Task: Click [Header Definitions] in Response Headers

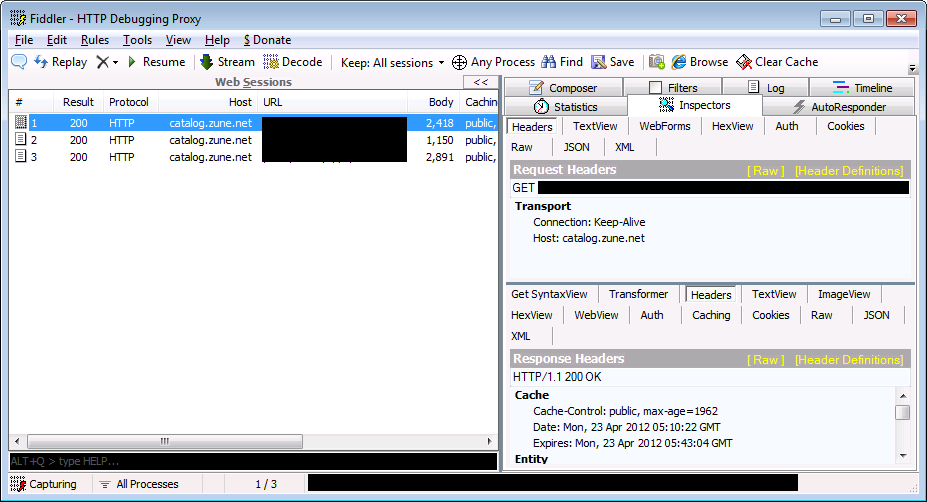Action: point(849,360)
